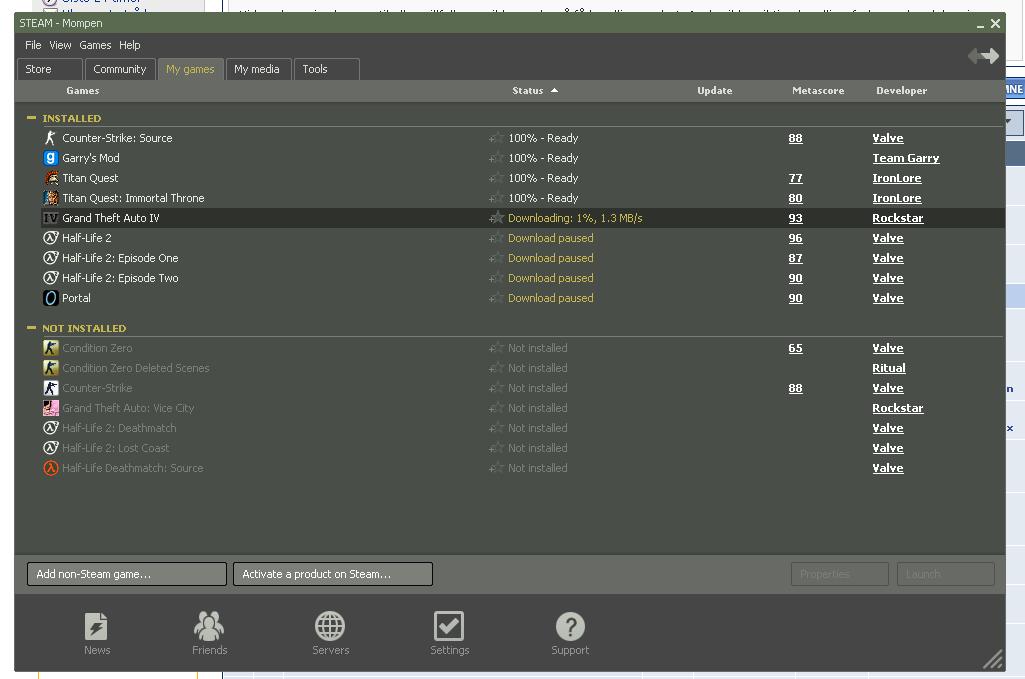Open the Friends icon
The height and width of the screenshot is (679, 1025).
pos(209,626)
